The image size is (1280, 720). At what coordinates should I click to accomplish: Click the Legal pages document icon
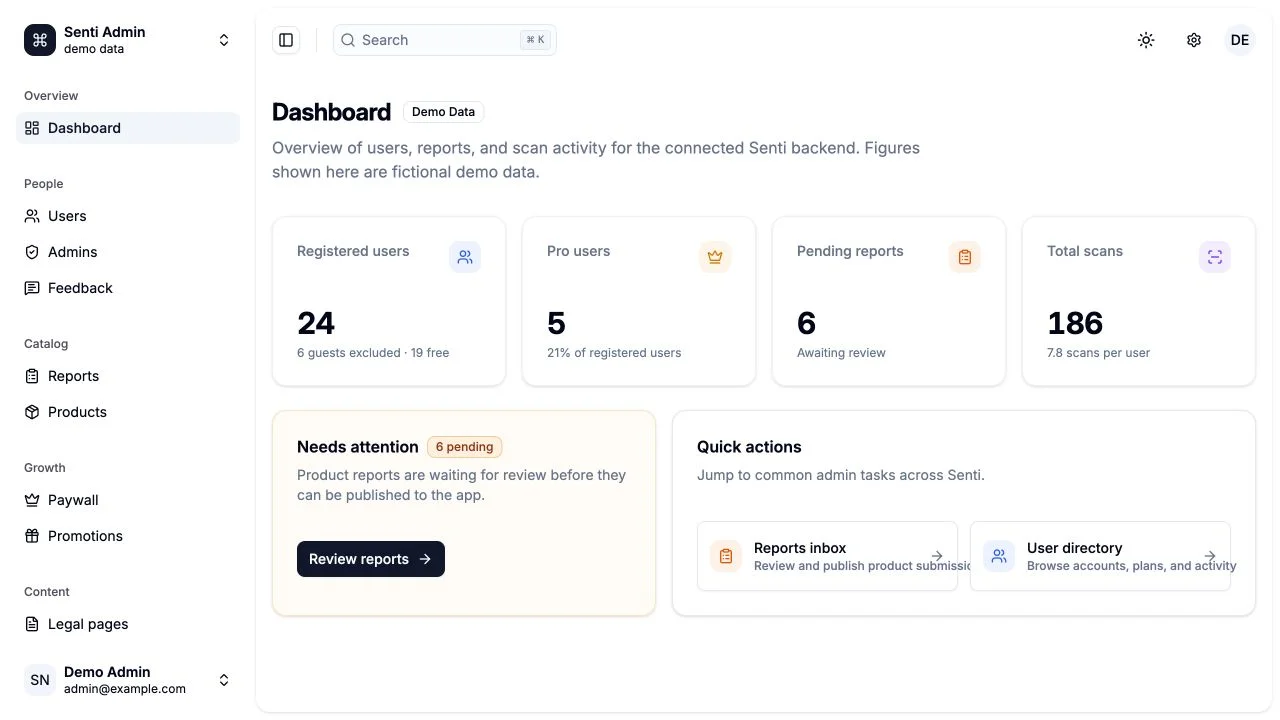pyautogui.click(x=32, y=624)
